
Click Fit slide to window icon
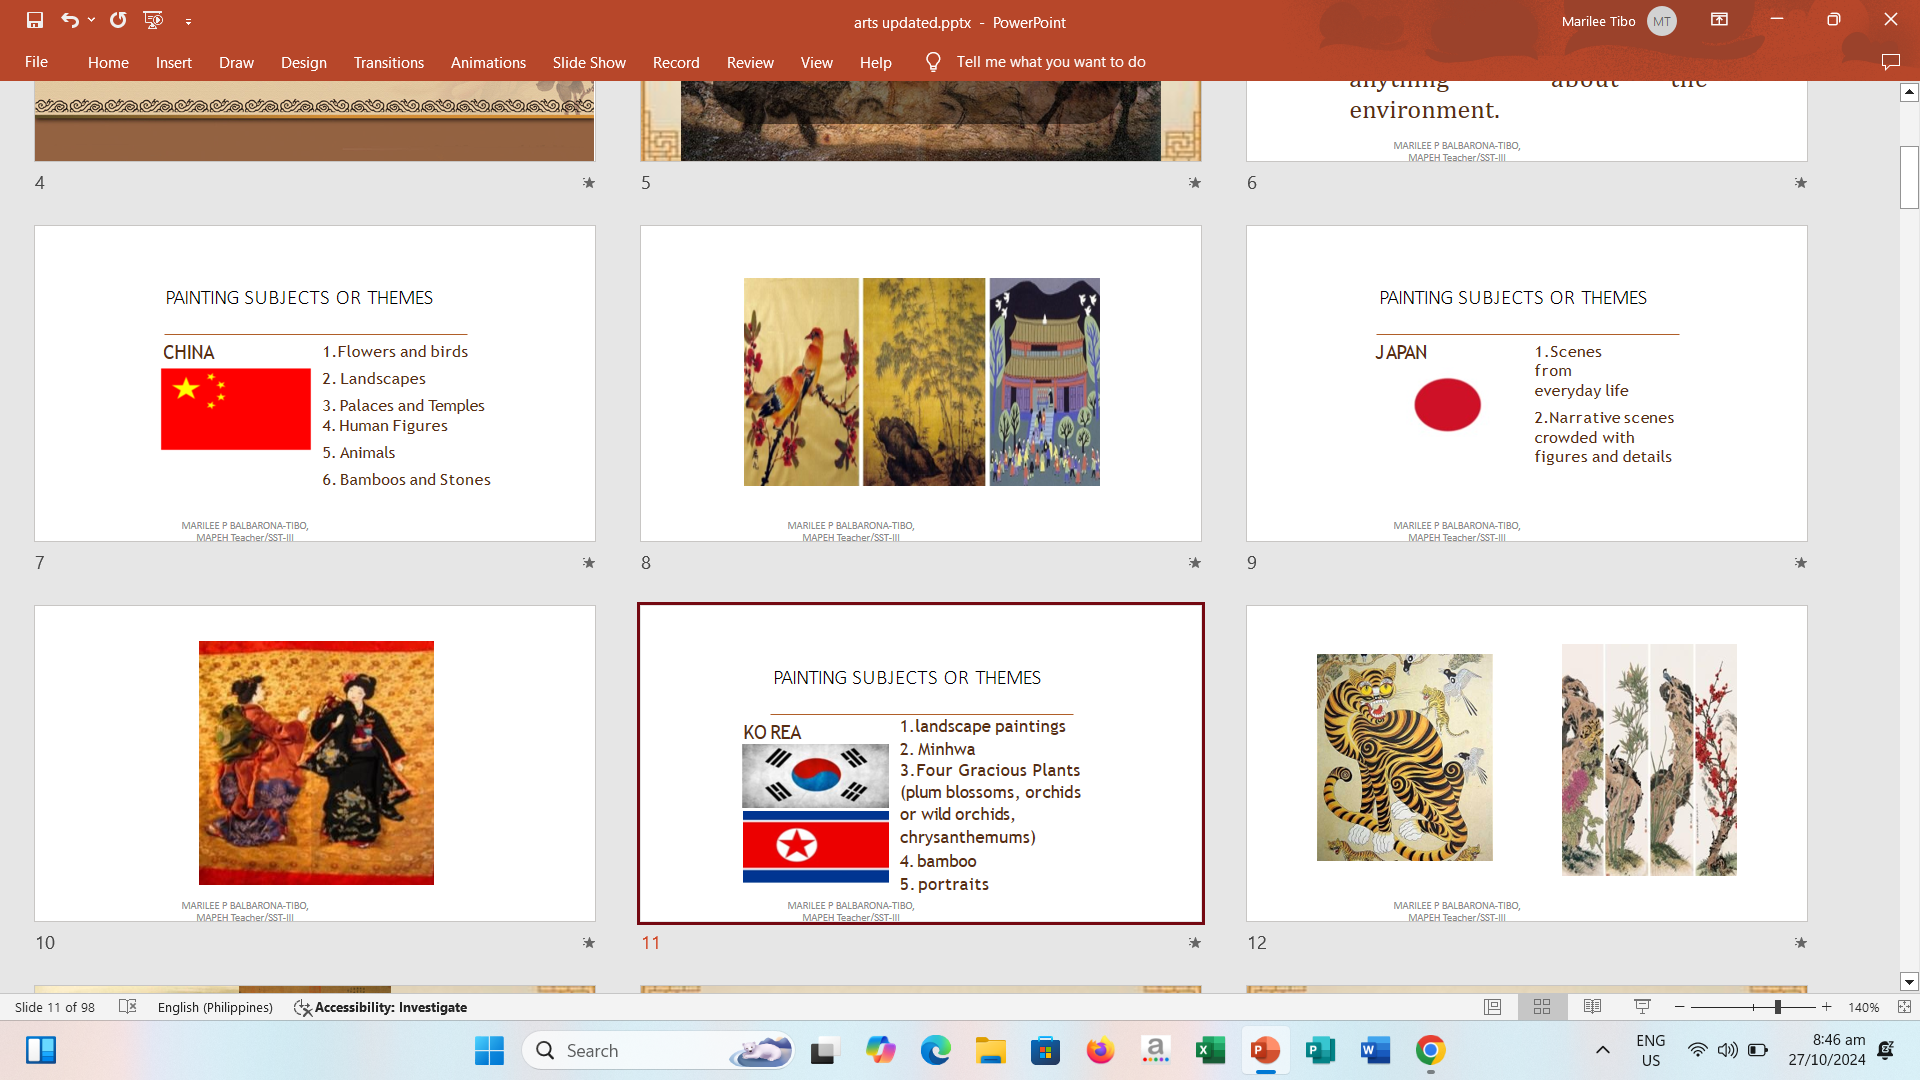coord(1904,1007)
